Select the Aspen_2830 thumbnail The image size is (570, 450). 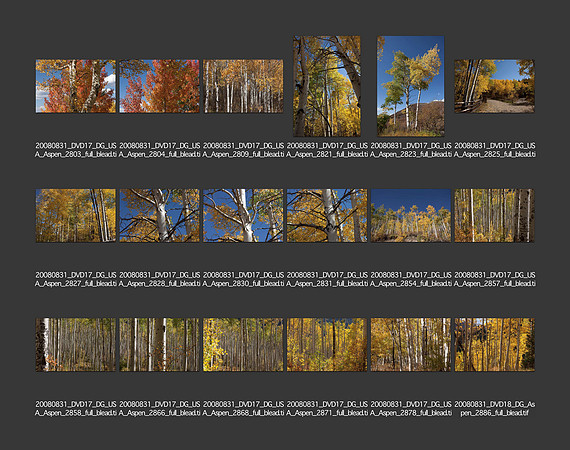tap(243, 215)
